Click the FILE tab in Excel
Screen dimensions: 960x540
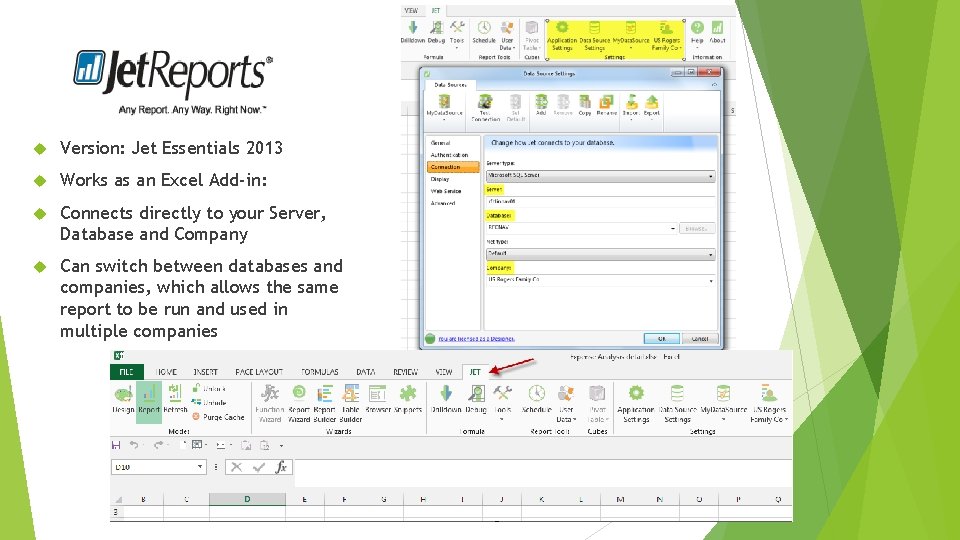127,372
